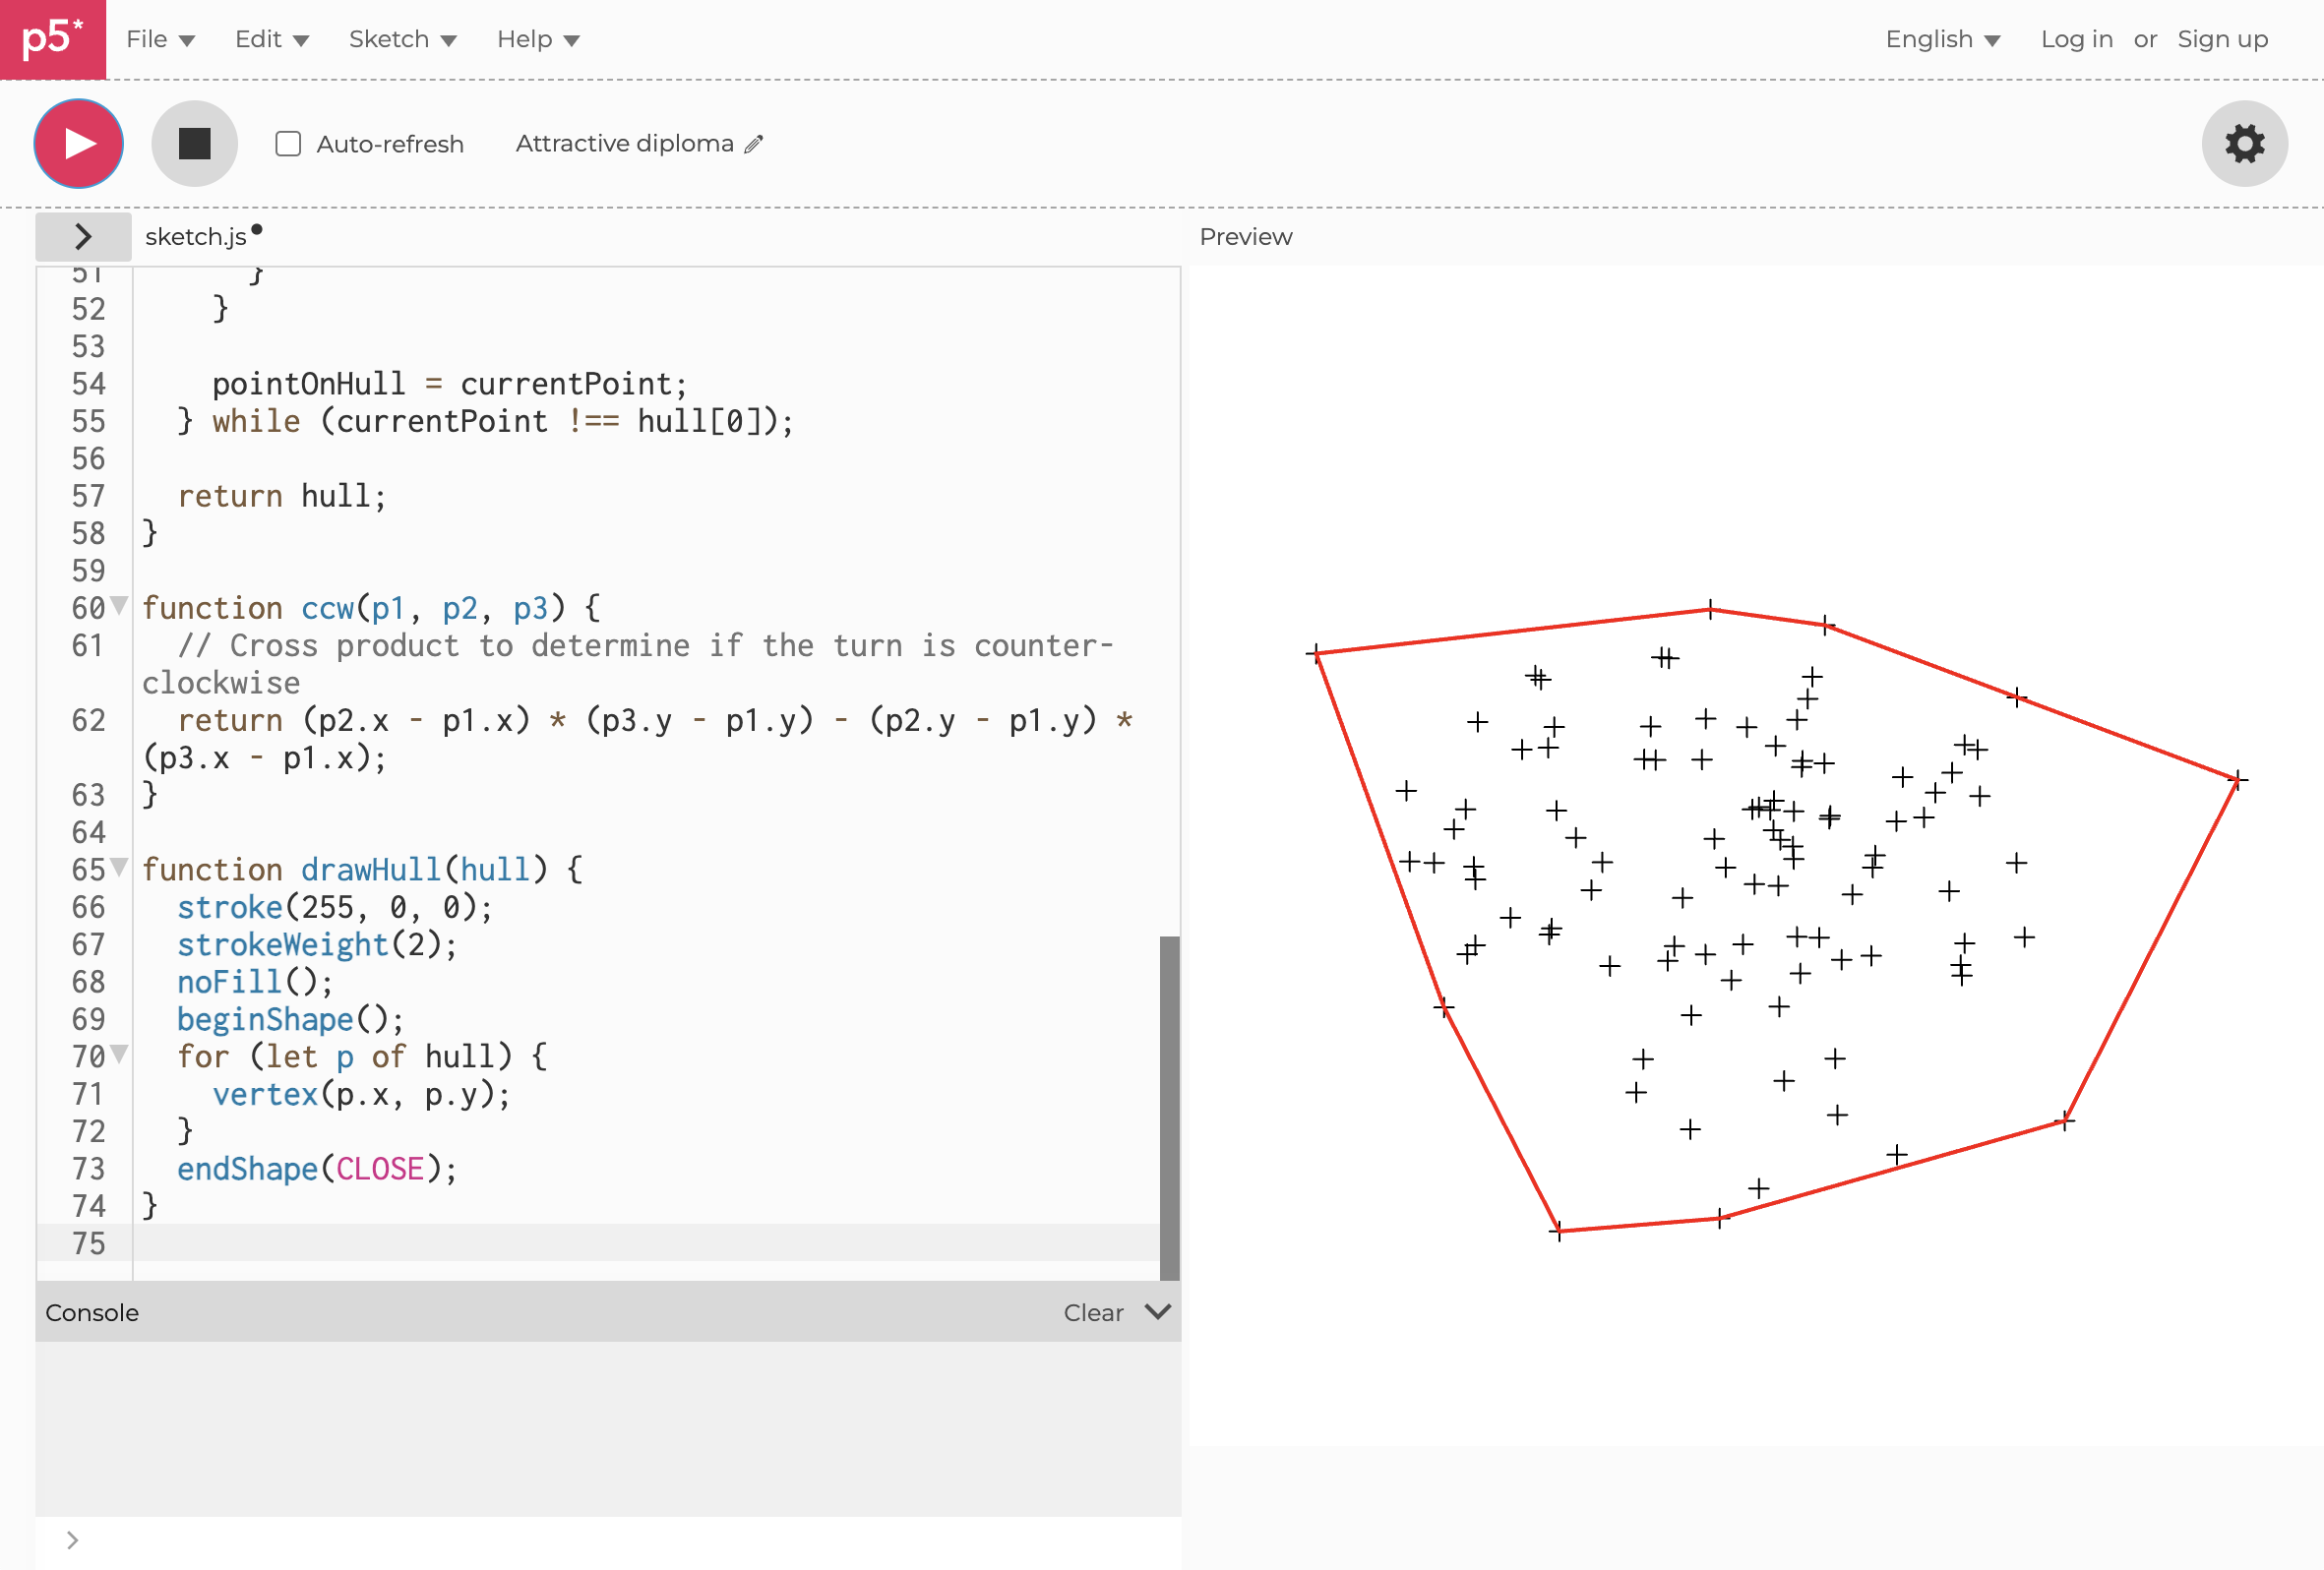Click the Sign up link
The height and width of the screenshot is (1570, 2324).
tap(2222, 39)
